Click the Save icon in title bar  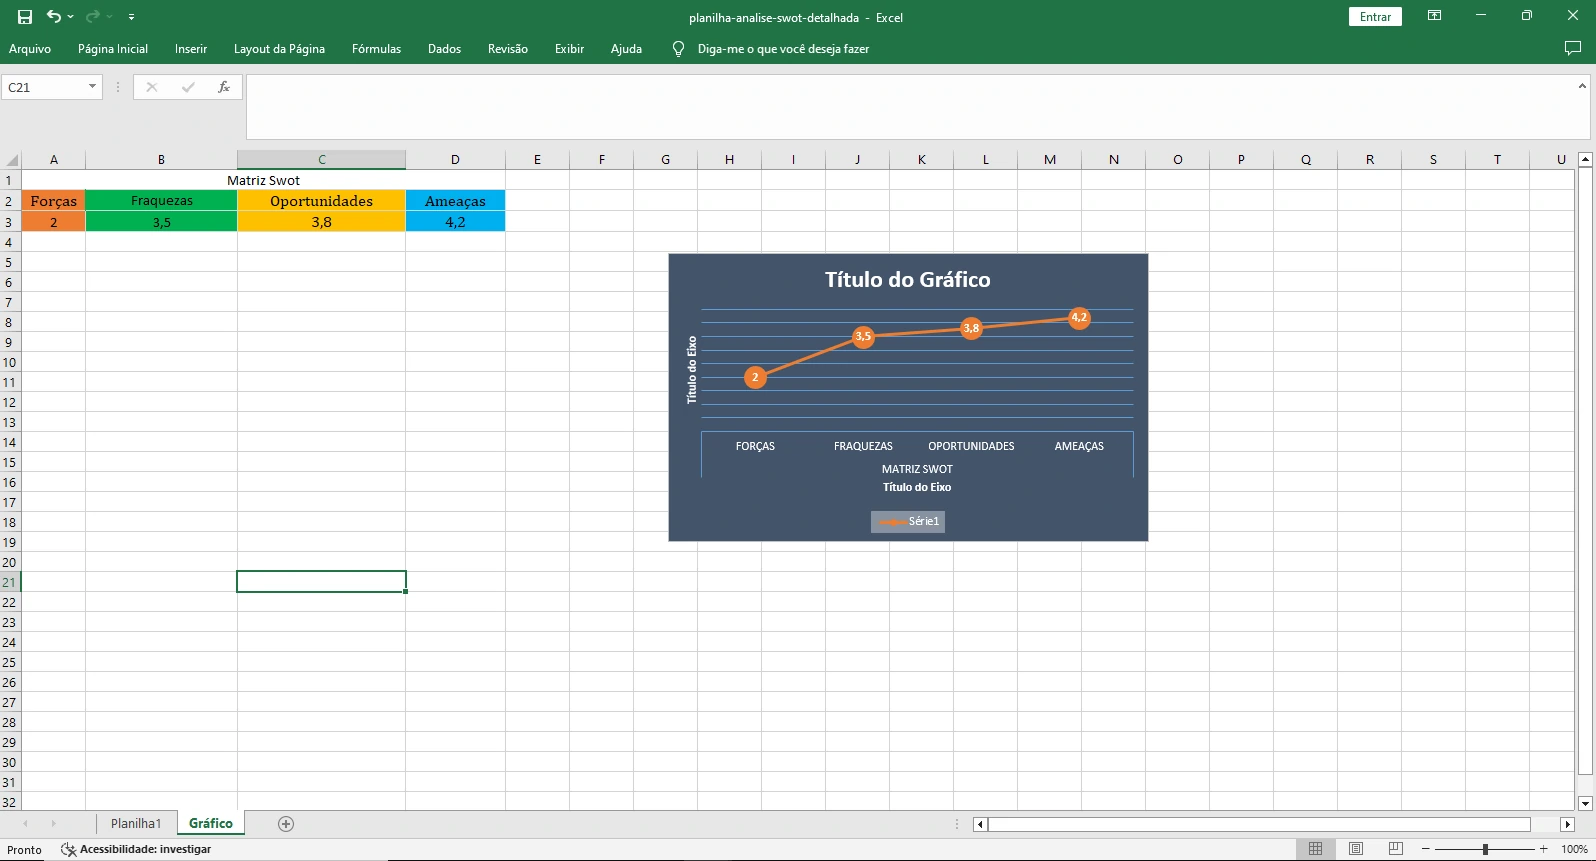(25, 17)
